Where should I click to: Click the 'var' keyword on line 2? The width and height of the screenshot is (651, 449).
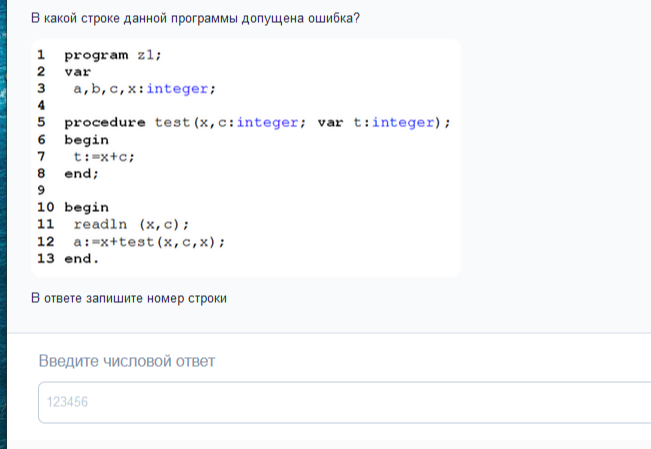click(x=77, y=72)
